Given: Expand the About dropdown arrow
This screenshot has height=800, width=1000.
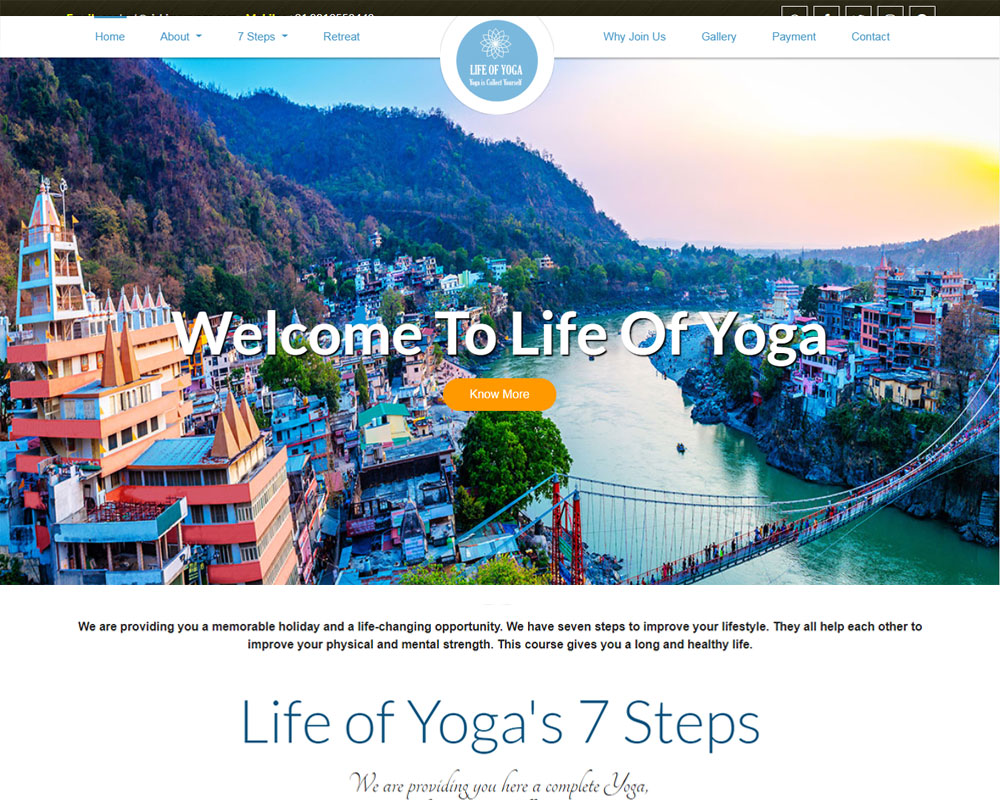Looking at the screenshot, I should click(199, 36).
